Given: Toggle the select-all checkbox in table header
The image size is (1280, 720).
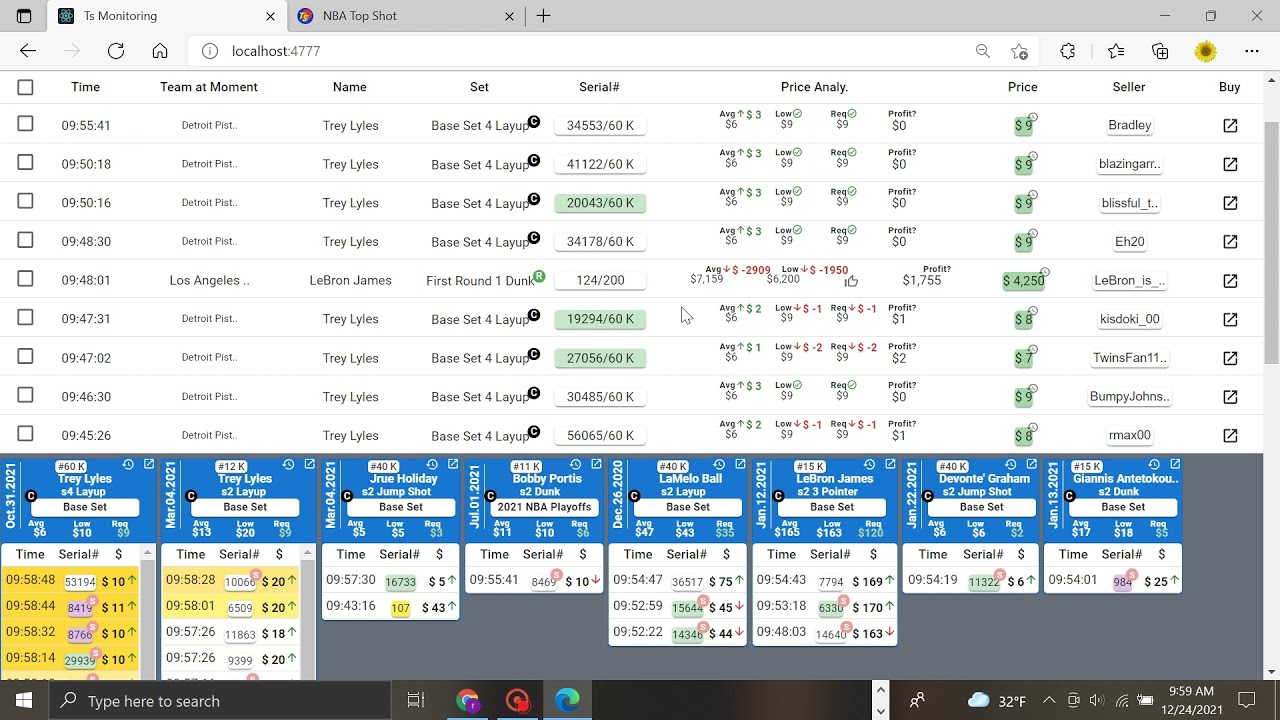Looking at the screenshot, I should click(25, 87).
